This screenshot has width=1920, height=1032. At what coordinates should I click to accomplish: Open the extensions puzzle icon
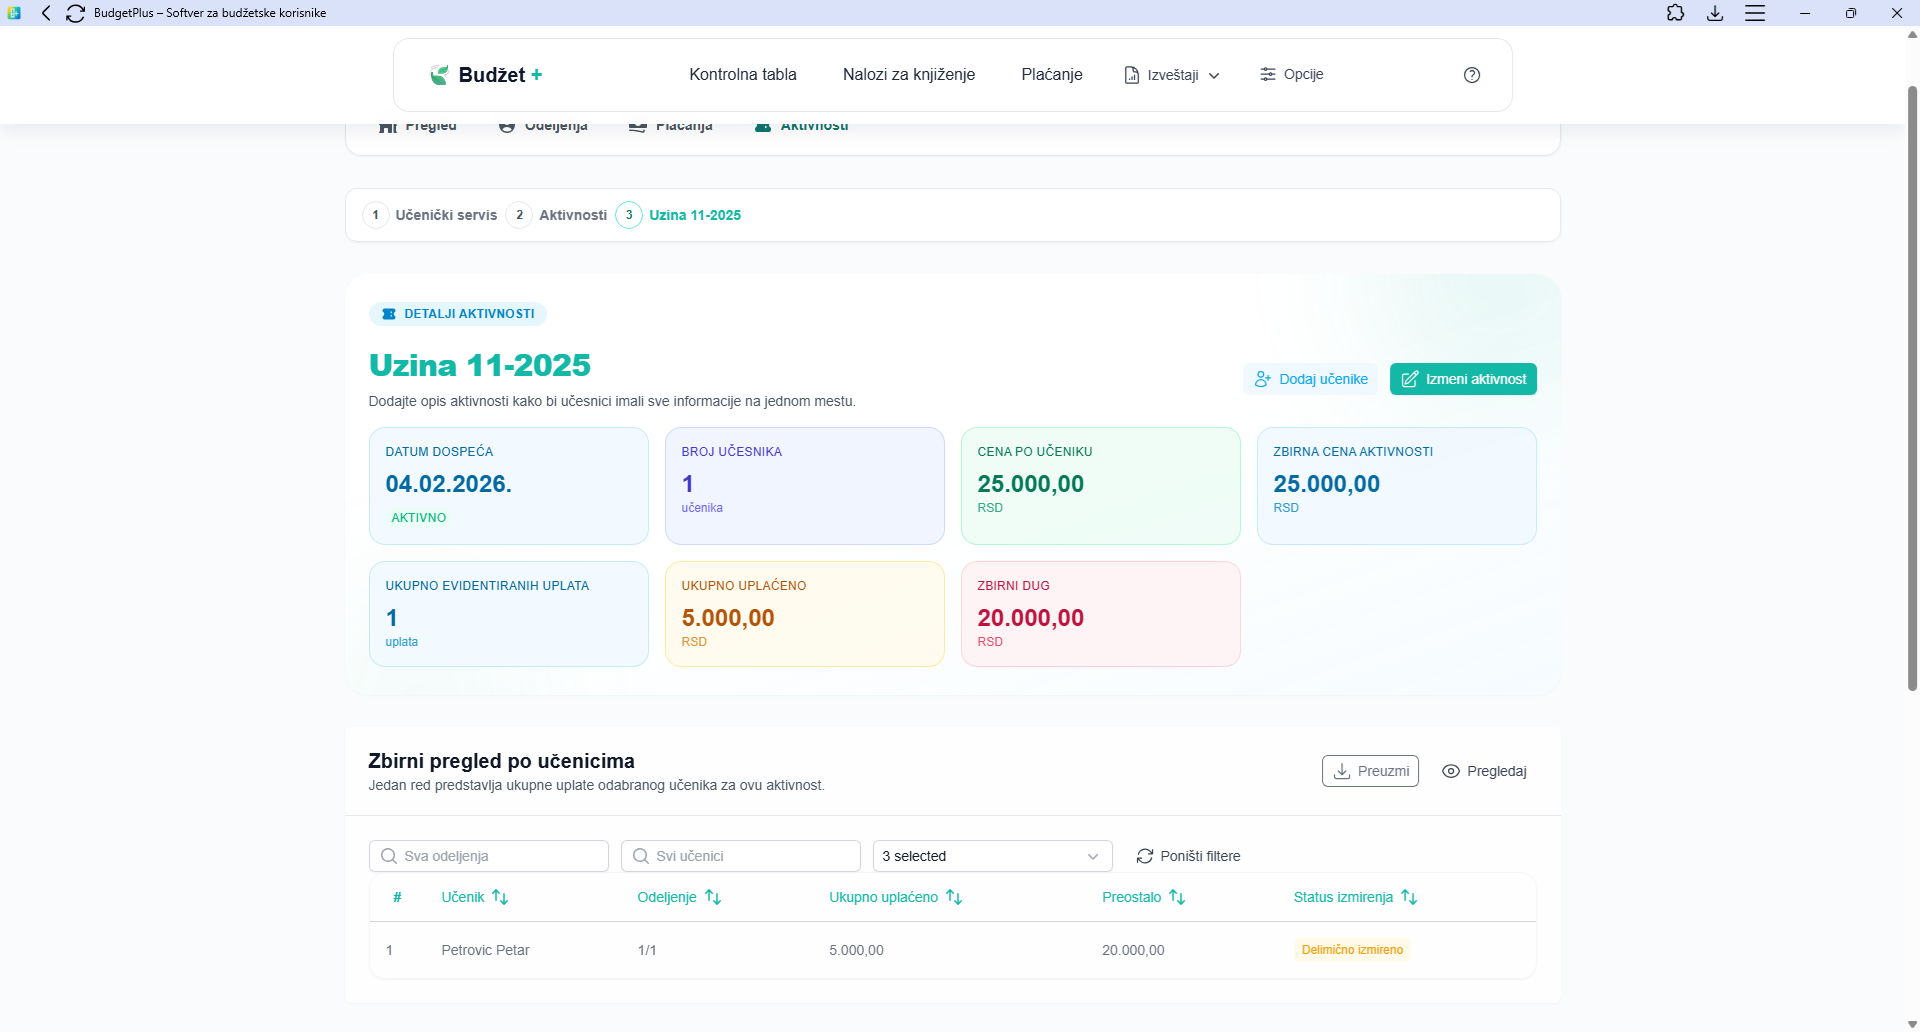[x=1675, y=13]
